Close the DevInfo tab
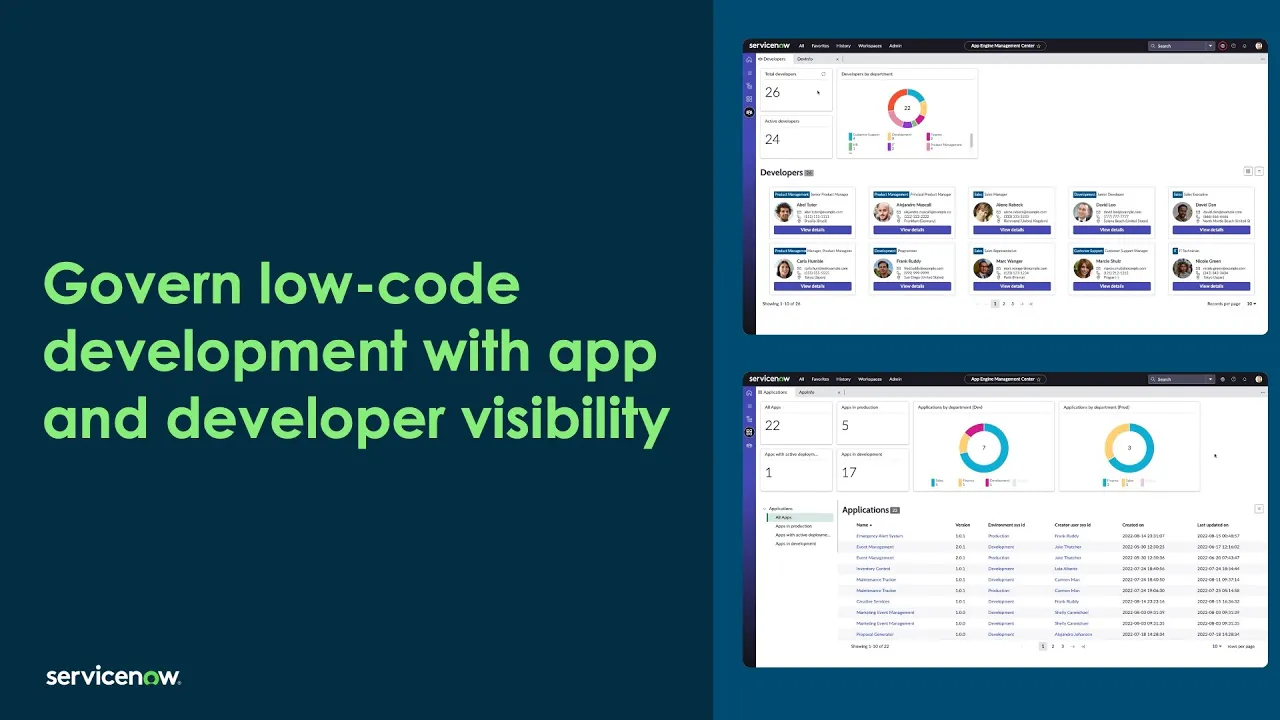1280x720 pixels. (838, 59)
